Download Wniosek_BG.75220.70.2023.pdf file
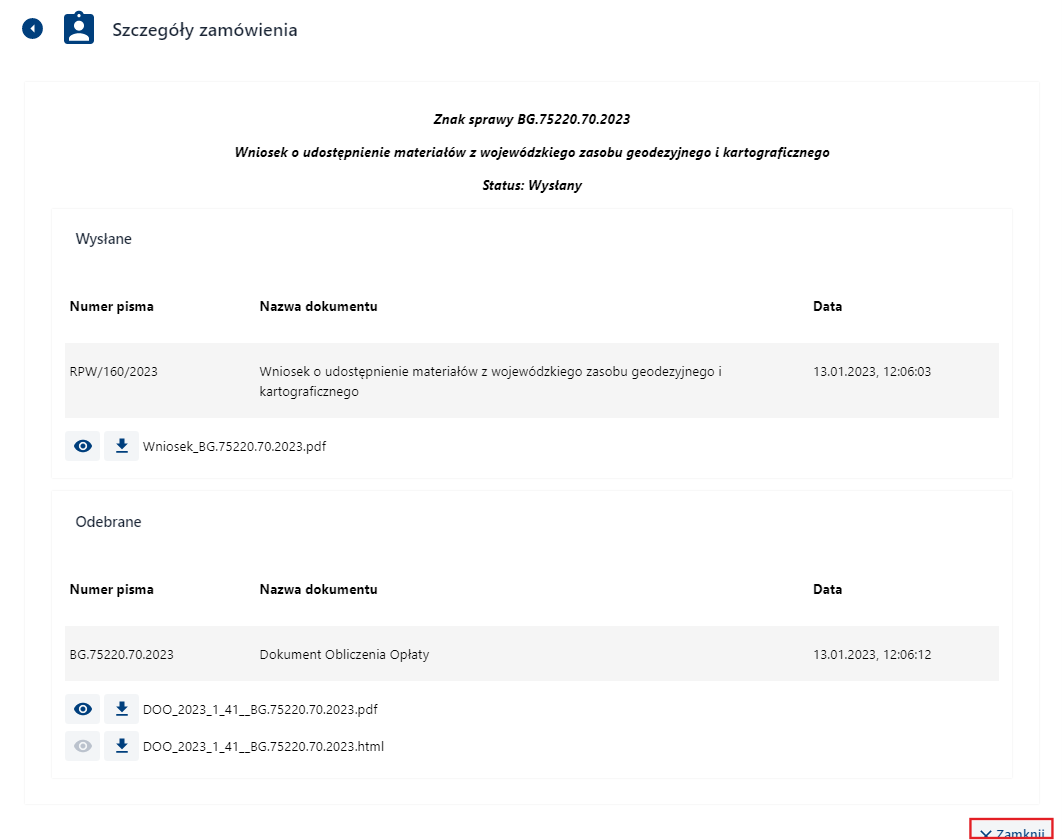1062x840 pixels. click(121, 446)
